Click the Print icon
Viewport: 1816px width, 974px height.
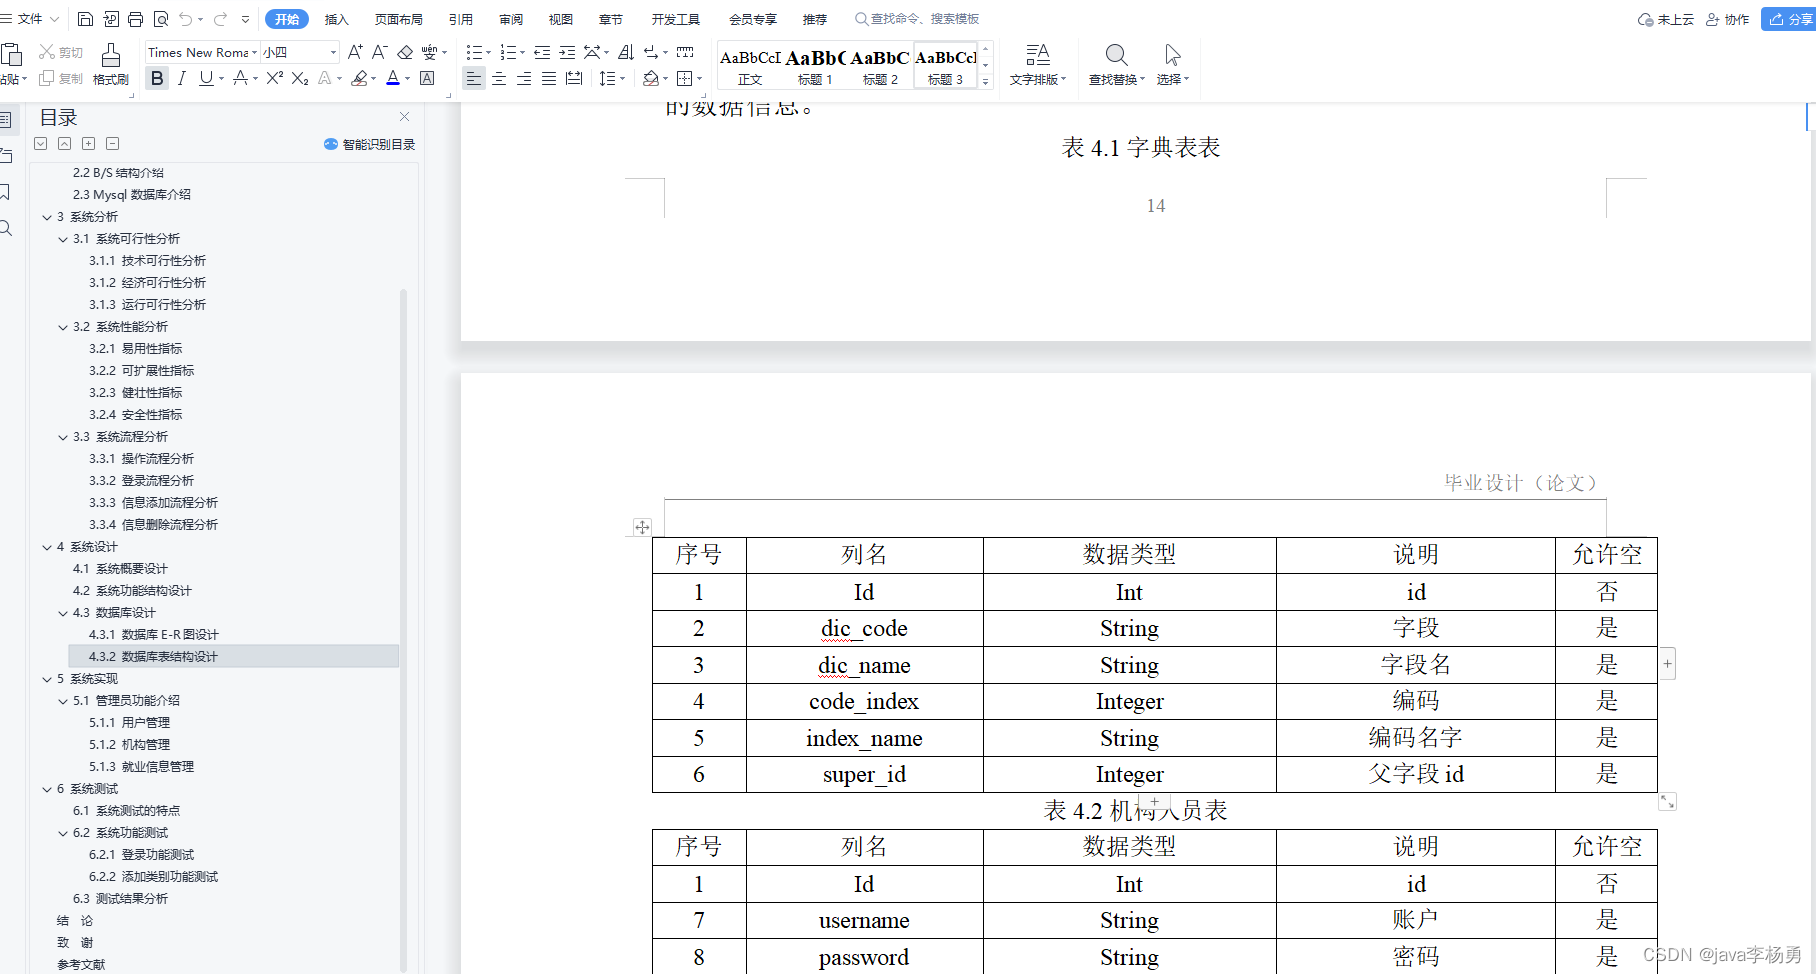136,19
